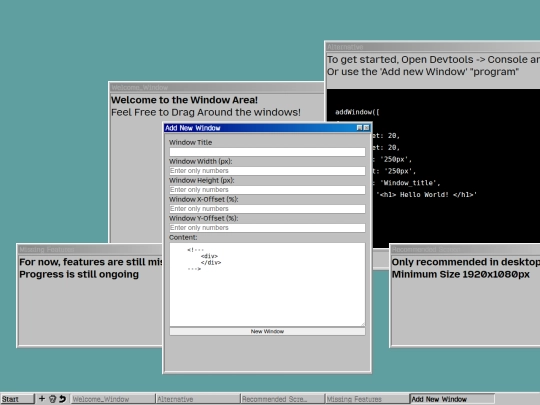Switch to Alternative window in the taskbar
The image size is (540, 405).
point(198,399)
